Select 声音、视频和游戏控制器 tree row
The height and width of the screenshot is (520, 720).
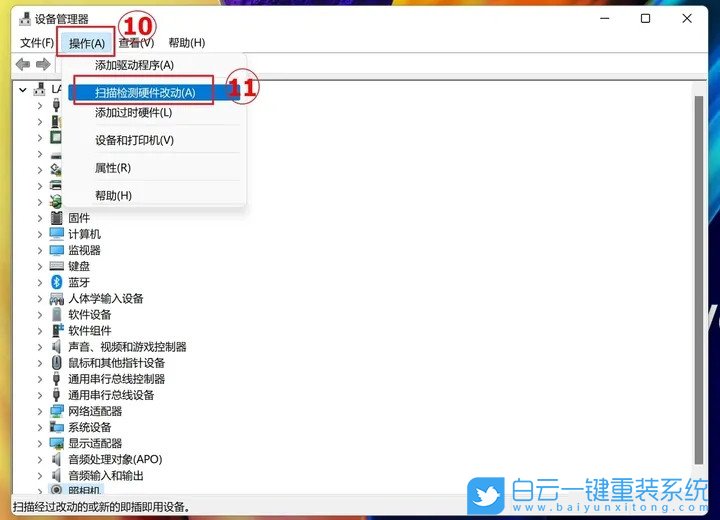(x=127, y=346)
